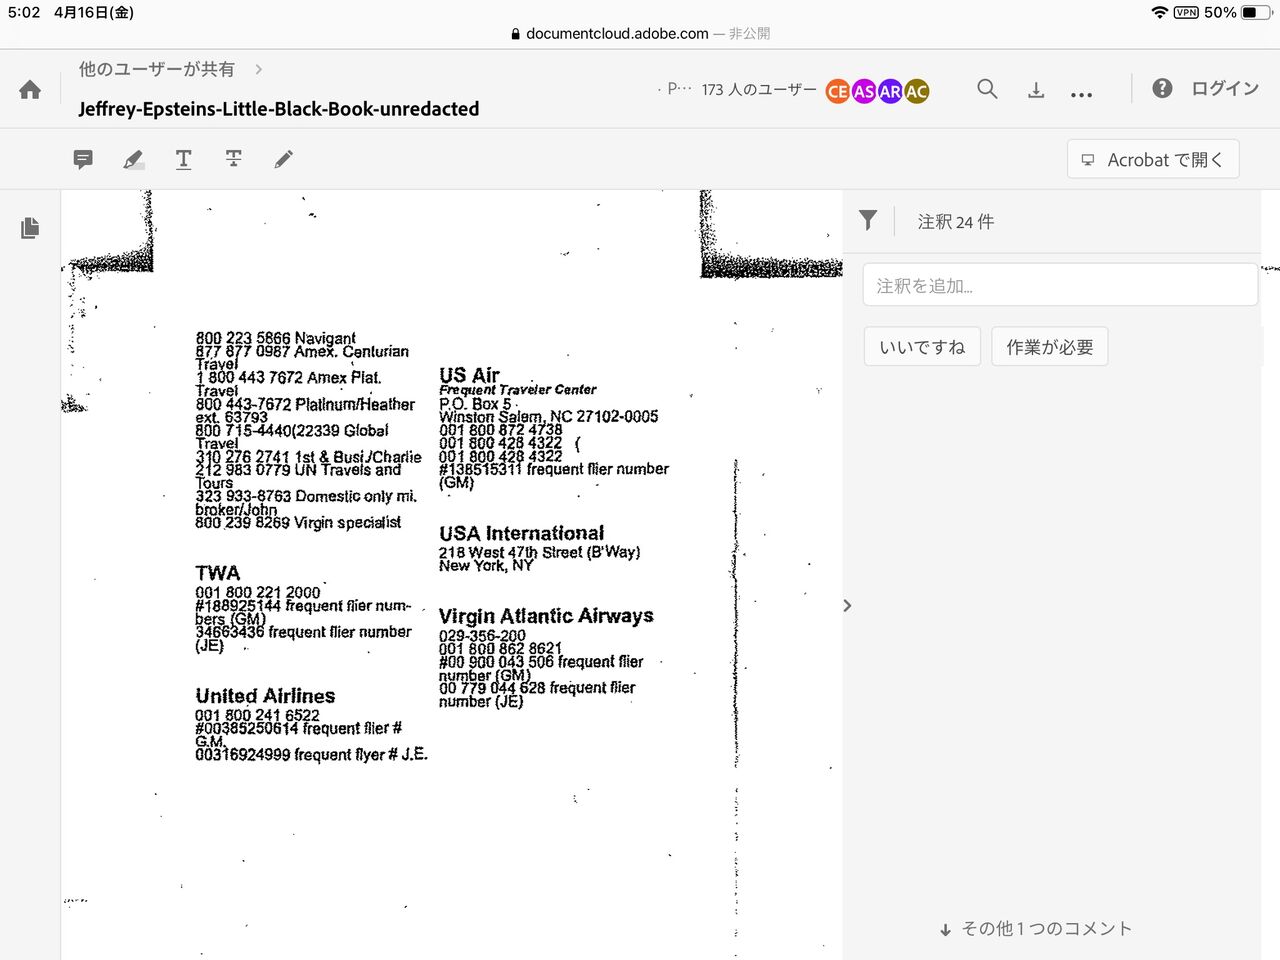
Task: Click the TWA heading in the document
Action: pyautogui.click(x=218, y=573)
